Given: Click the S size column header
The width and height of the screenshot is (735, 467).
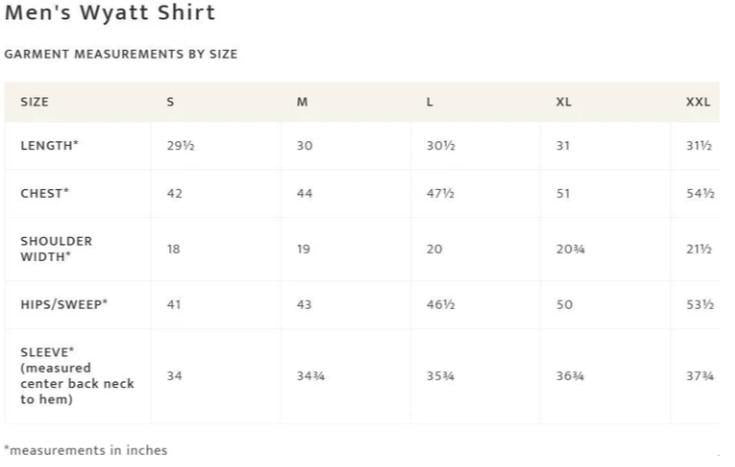Looking at the screenshot, I should [x=170, y=102].
